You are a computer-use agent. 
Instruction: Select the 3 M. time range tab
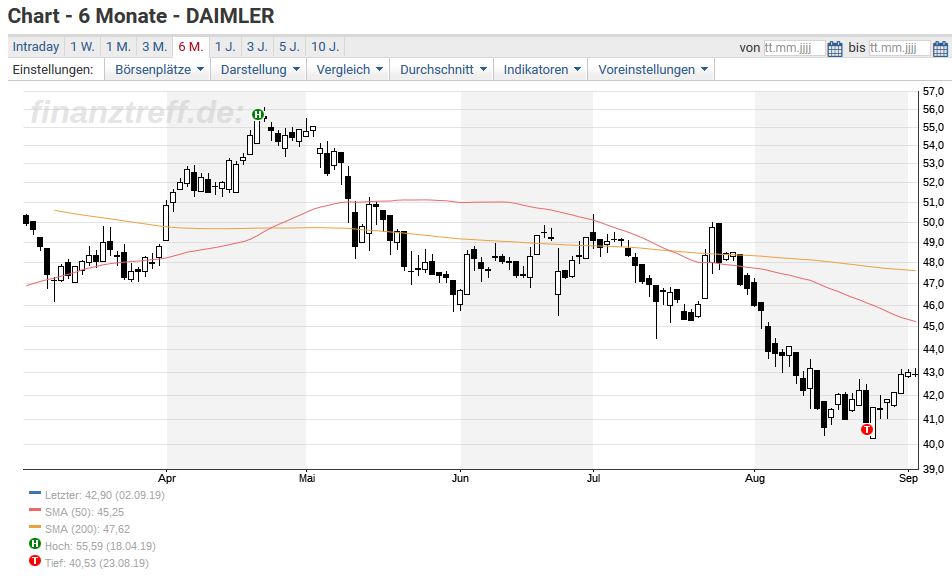pos(154,47)
